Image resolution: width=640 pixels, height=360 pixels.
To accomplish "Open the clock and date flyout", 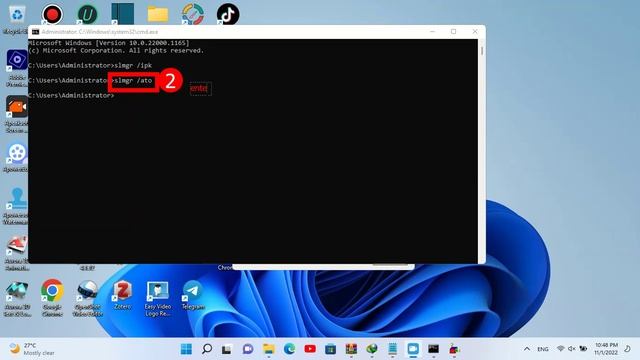I will (606, 349).
